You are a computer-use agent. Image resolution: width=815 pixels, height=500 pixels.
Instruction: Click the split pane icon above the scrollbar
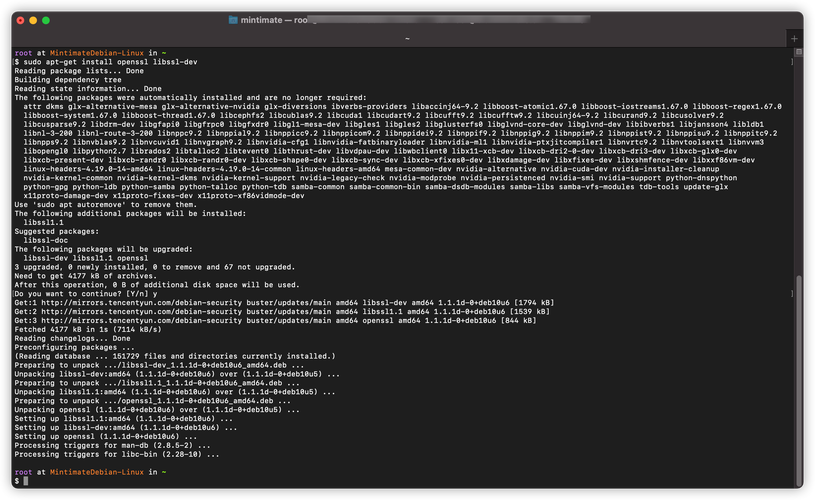coord(799,52)
